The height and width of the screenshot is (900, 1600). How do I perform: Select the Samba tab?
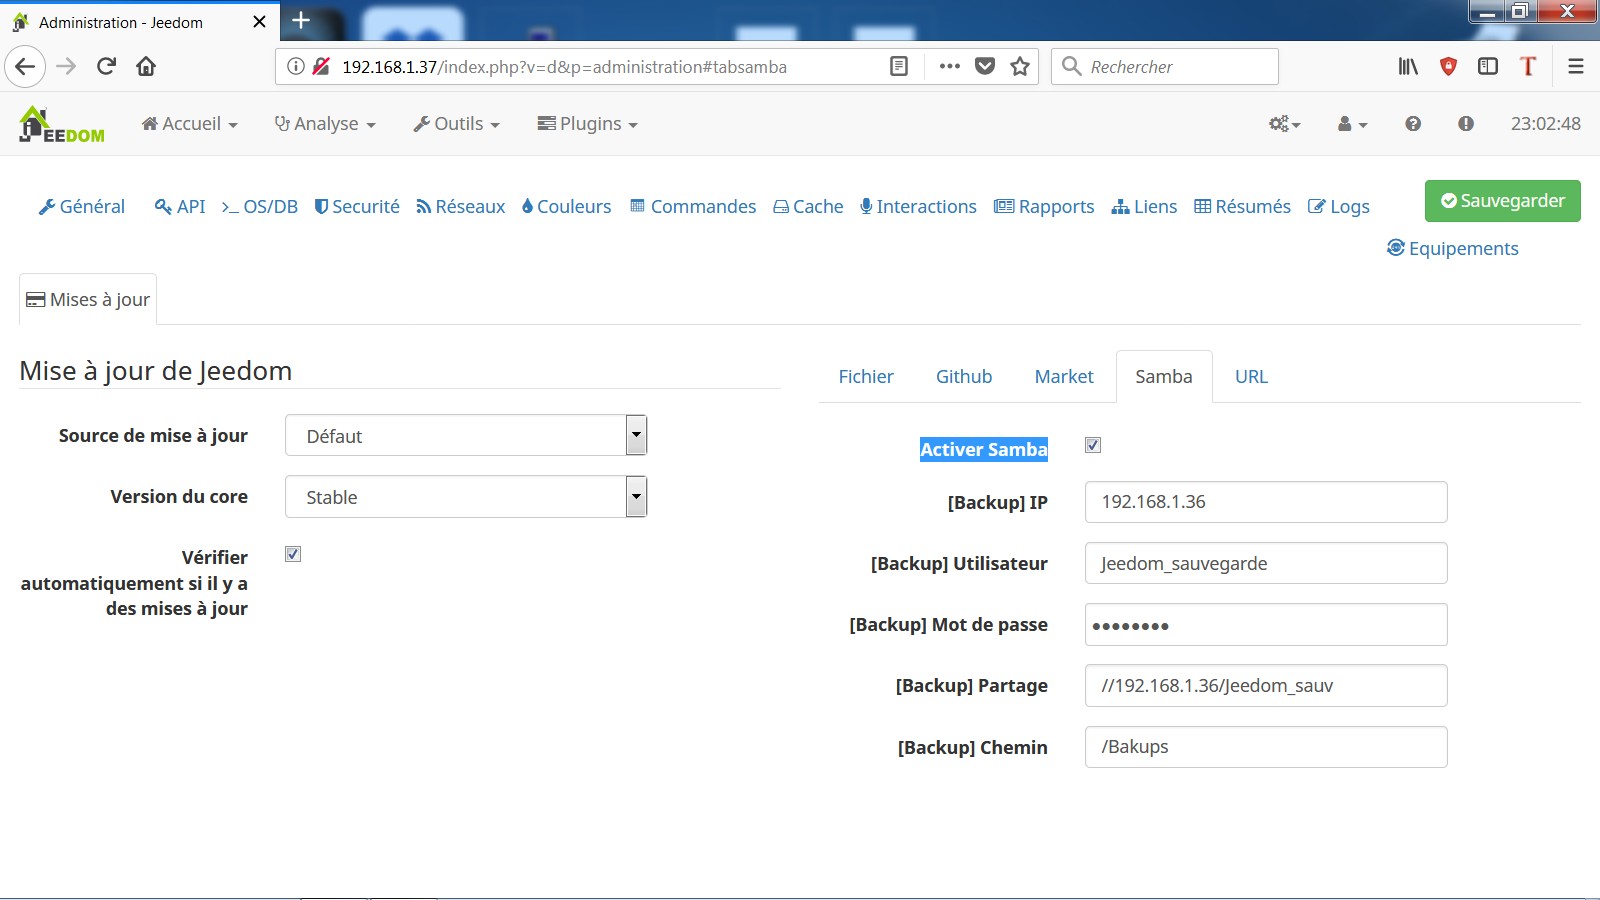tap(1164, 377)
